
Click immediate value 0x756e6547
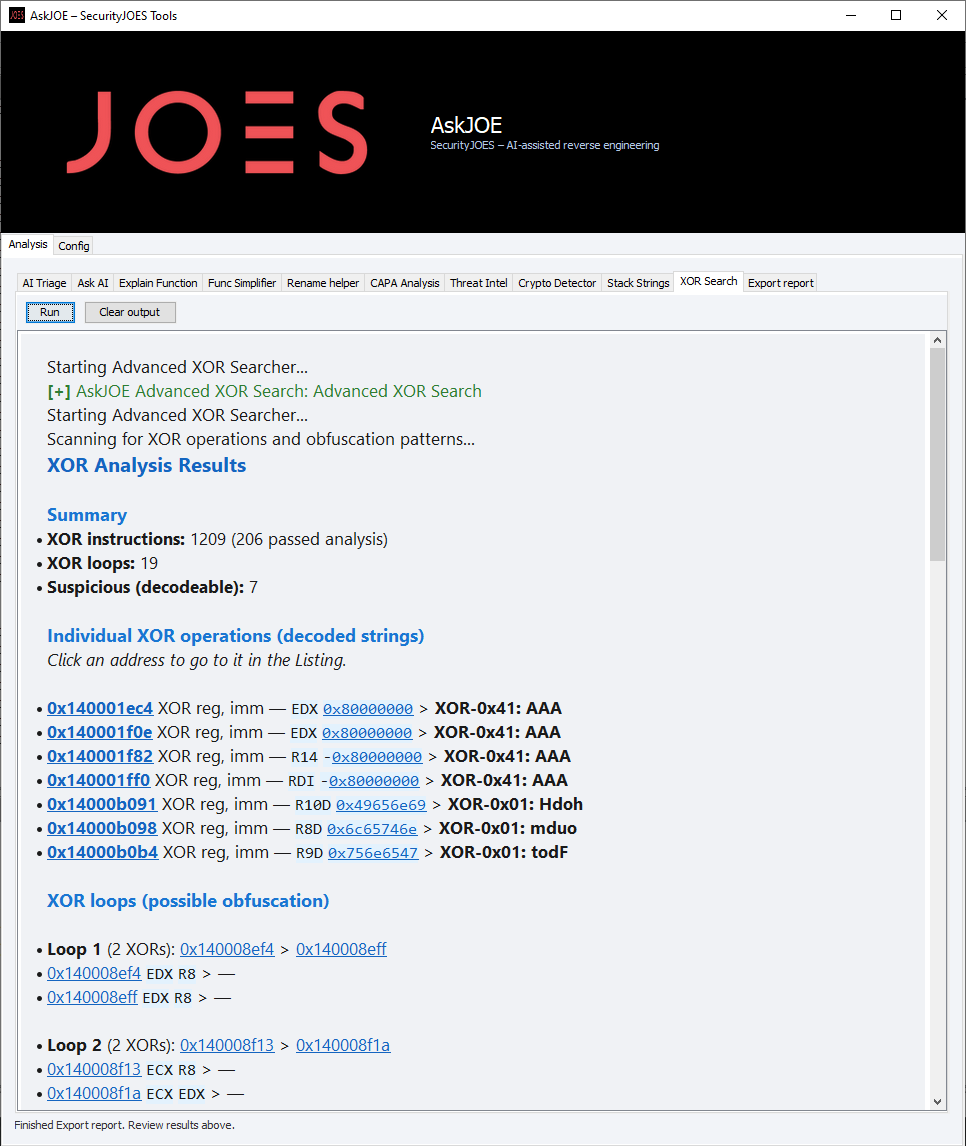[x=373, y=854]
